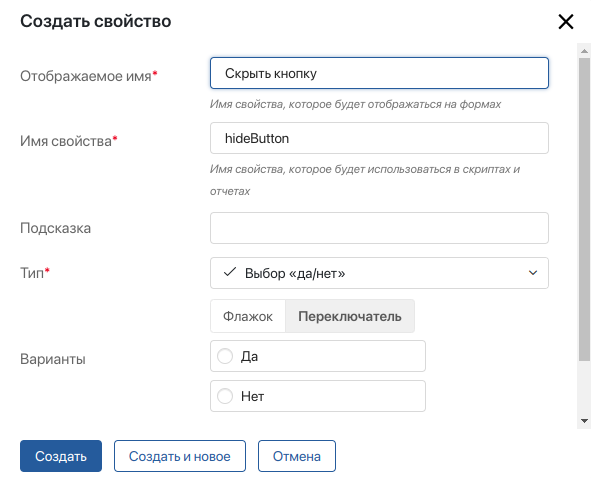Switch to the Флажок display mode
The image size is (591, 478).
pyautogui.click(x=248, y=316)
